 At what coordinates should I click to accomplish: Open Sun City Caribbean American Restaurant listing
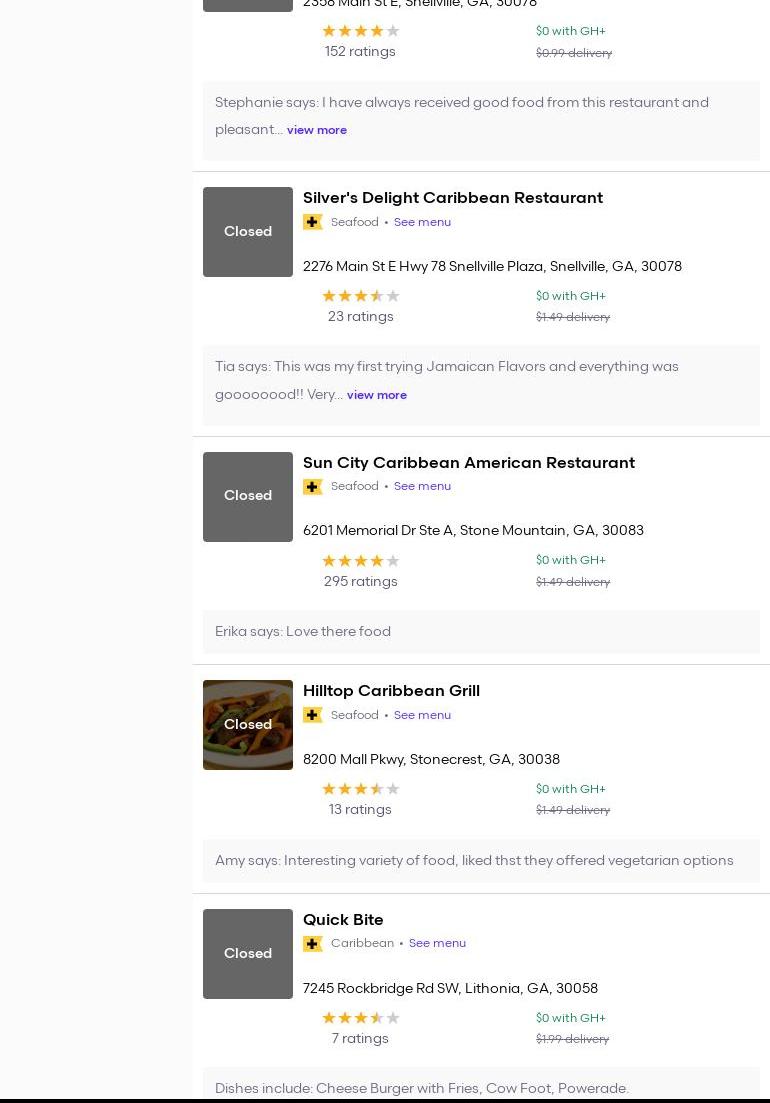tap(468, 463)
